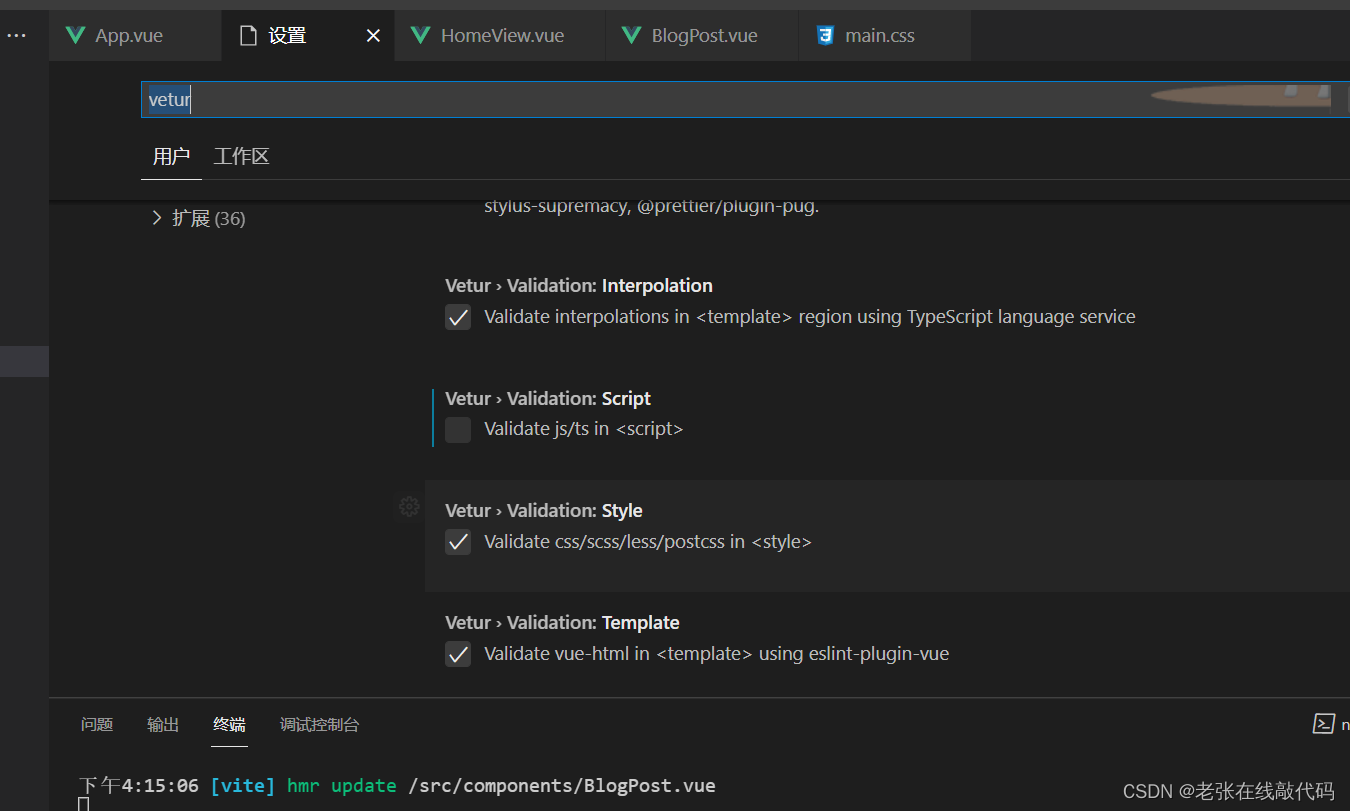Uncheck Validation: Interpolation checkbox
1350x811 pixels.
tap(458, 318)
